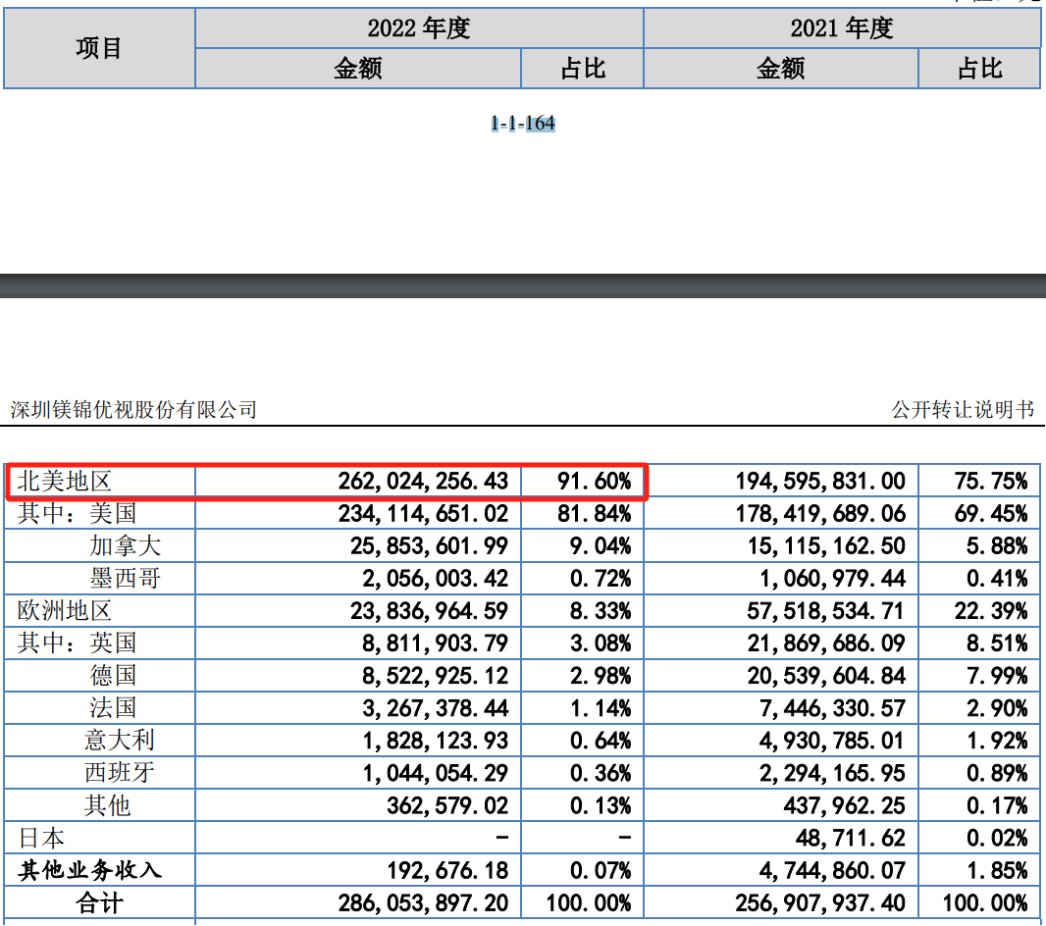Click 占比 header under 2021 年度
The height and width of the screenshot is (926, 1046).
pyautogui.click(x=979, y=68)
